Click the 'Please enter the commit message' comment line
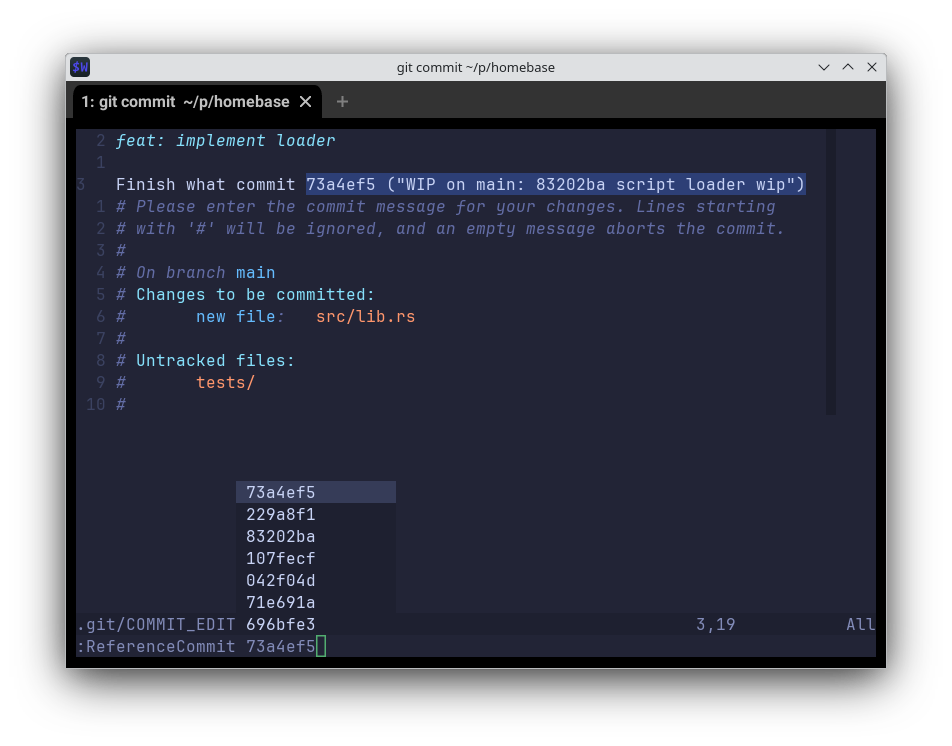The image size is (952, 746). 446,207
